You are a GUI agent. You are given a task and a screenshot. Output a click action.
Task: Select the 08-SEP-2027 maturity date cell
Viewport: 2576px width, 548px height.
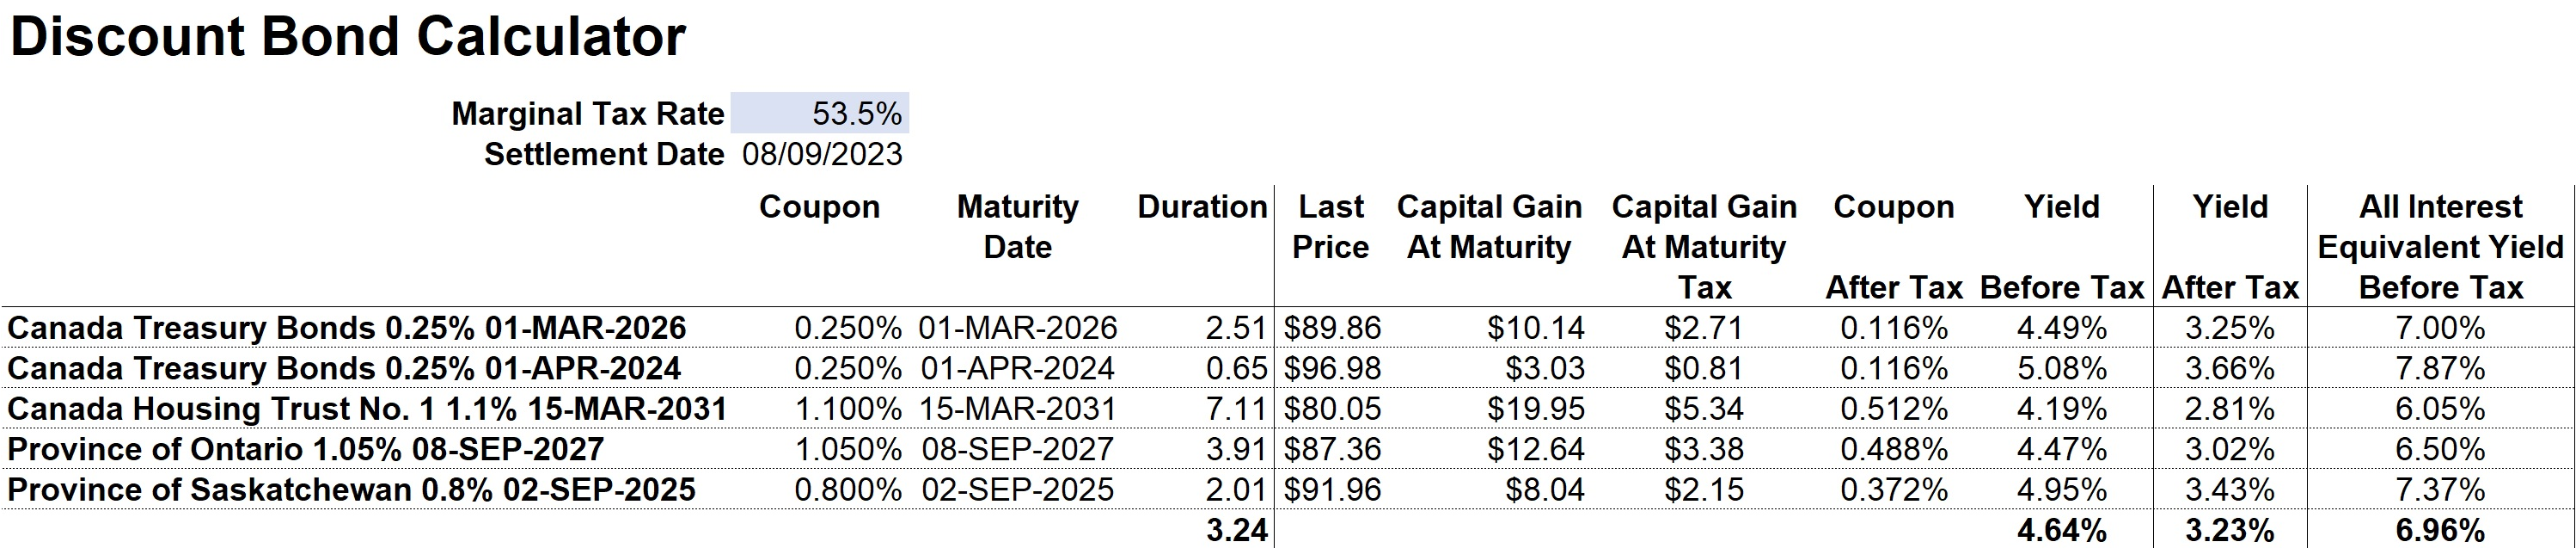[1018, 449]
